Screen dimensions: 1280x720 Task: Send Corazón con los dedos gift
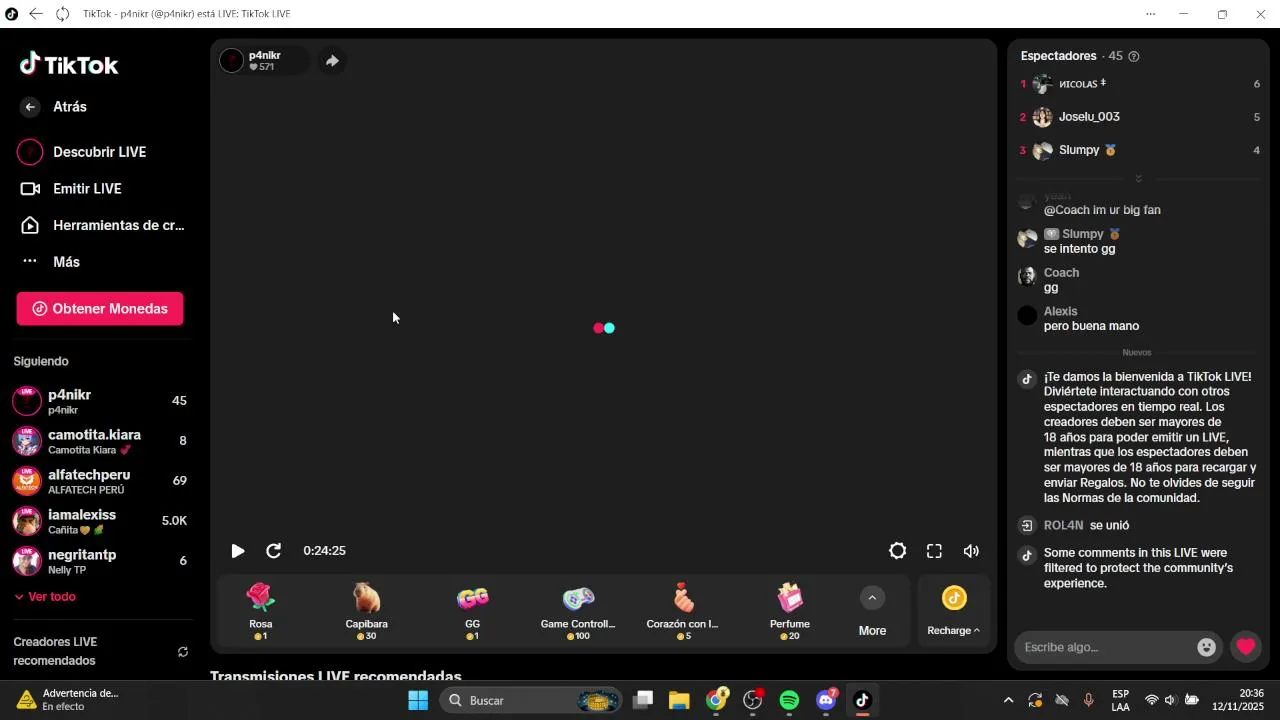[683, 611]
